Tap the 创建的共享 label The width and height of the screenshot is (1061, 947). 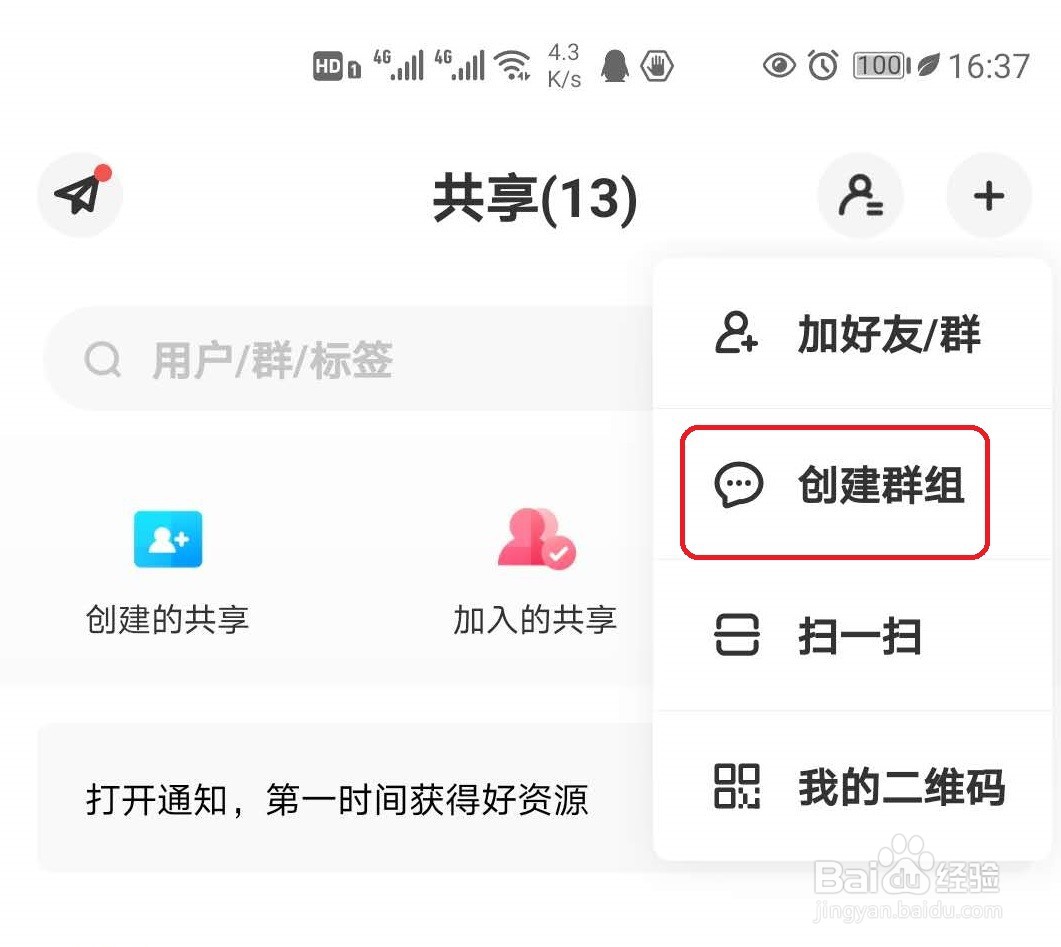tap(167, 619)
